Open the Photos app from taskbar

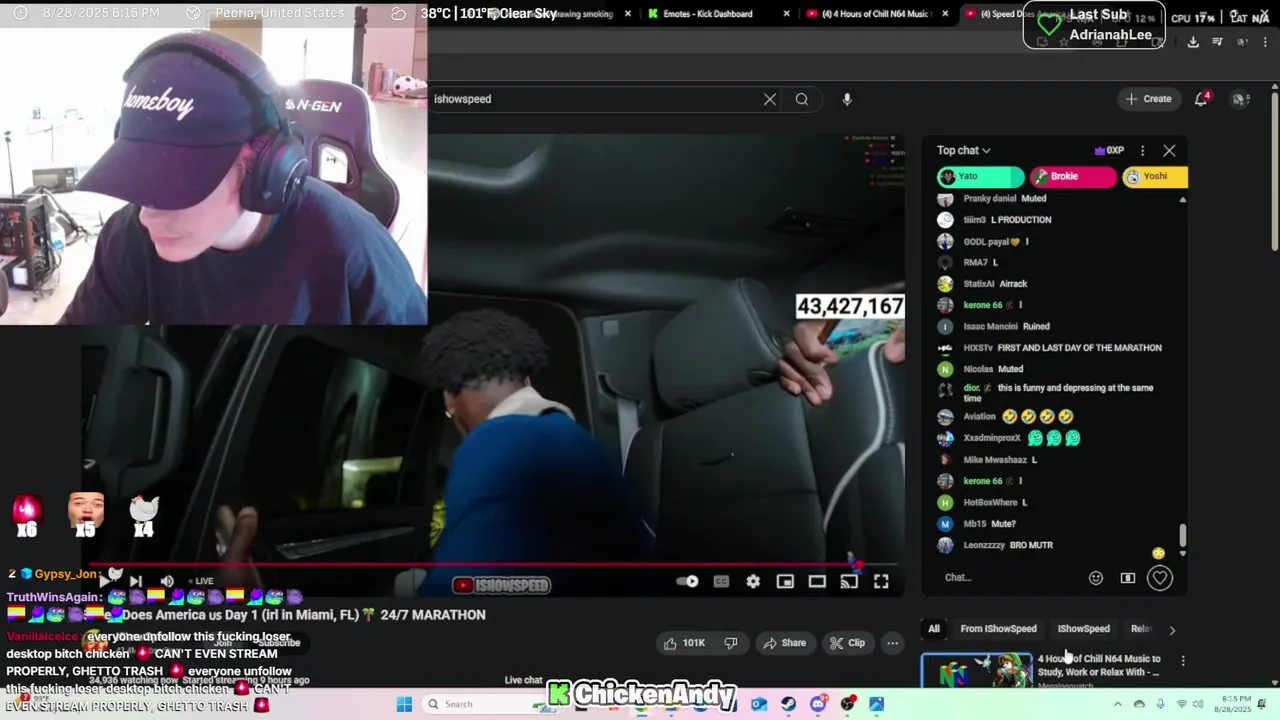click(x=877, y=704)
